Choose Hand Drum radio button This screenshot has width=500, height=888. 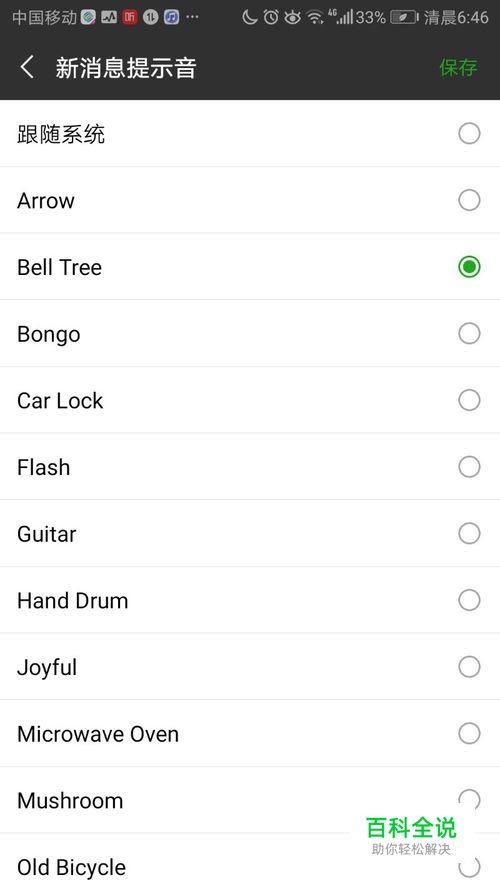coord(469,600)
